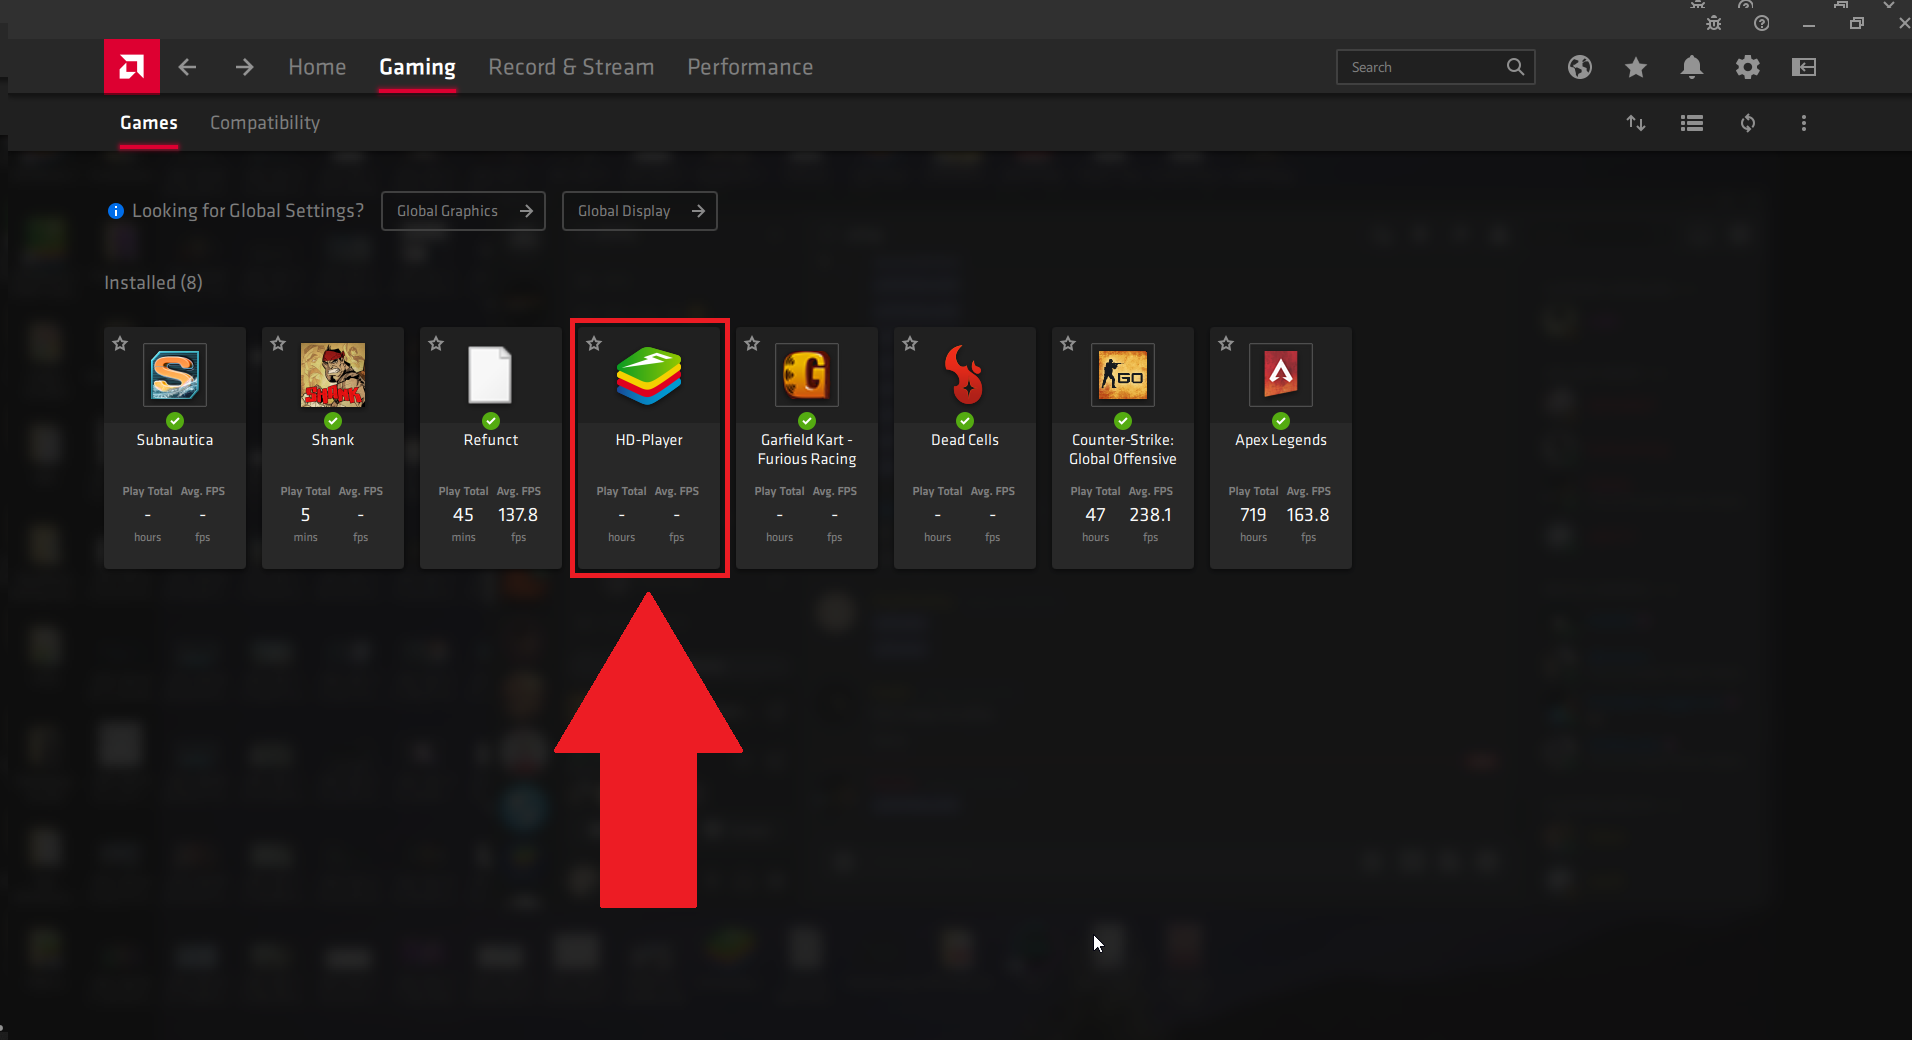
Task: Switch to the Performance tab
Action: (750, 67)
